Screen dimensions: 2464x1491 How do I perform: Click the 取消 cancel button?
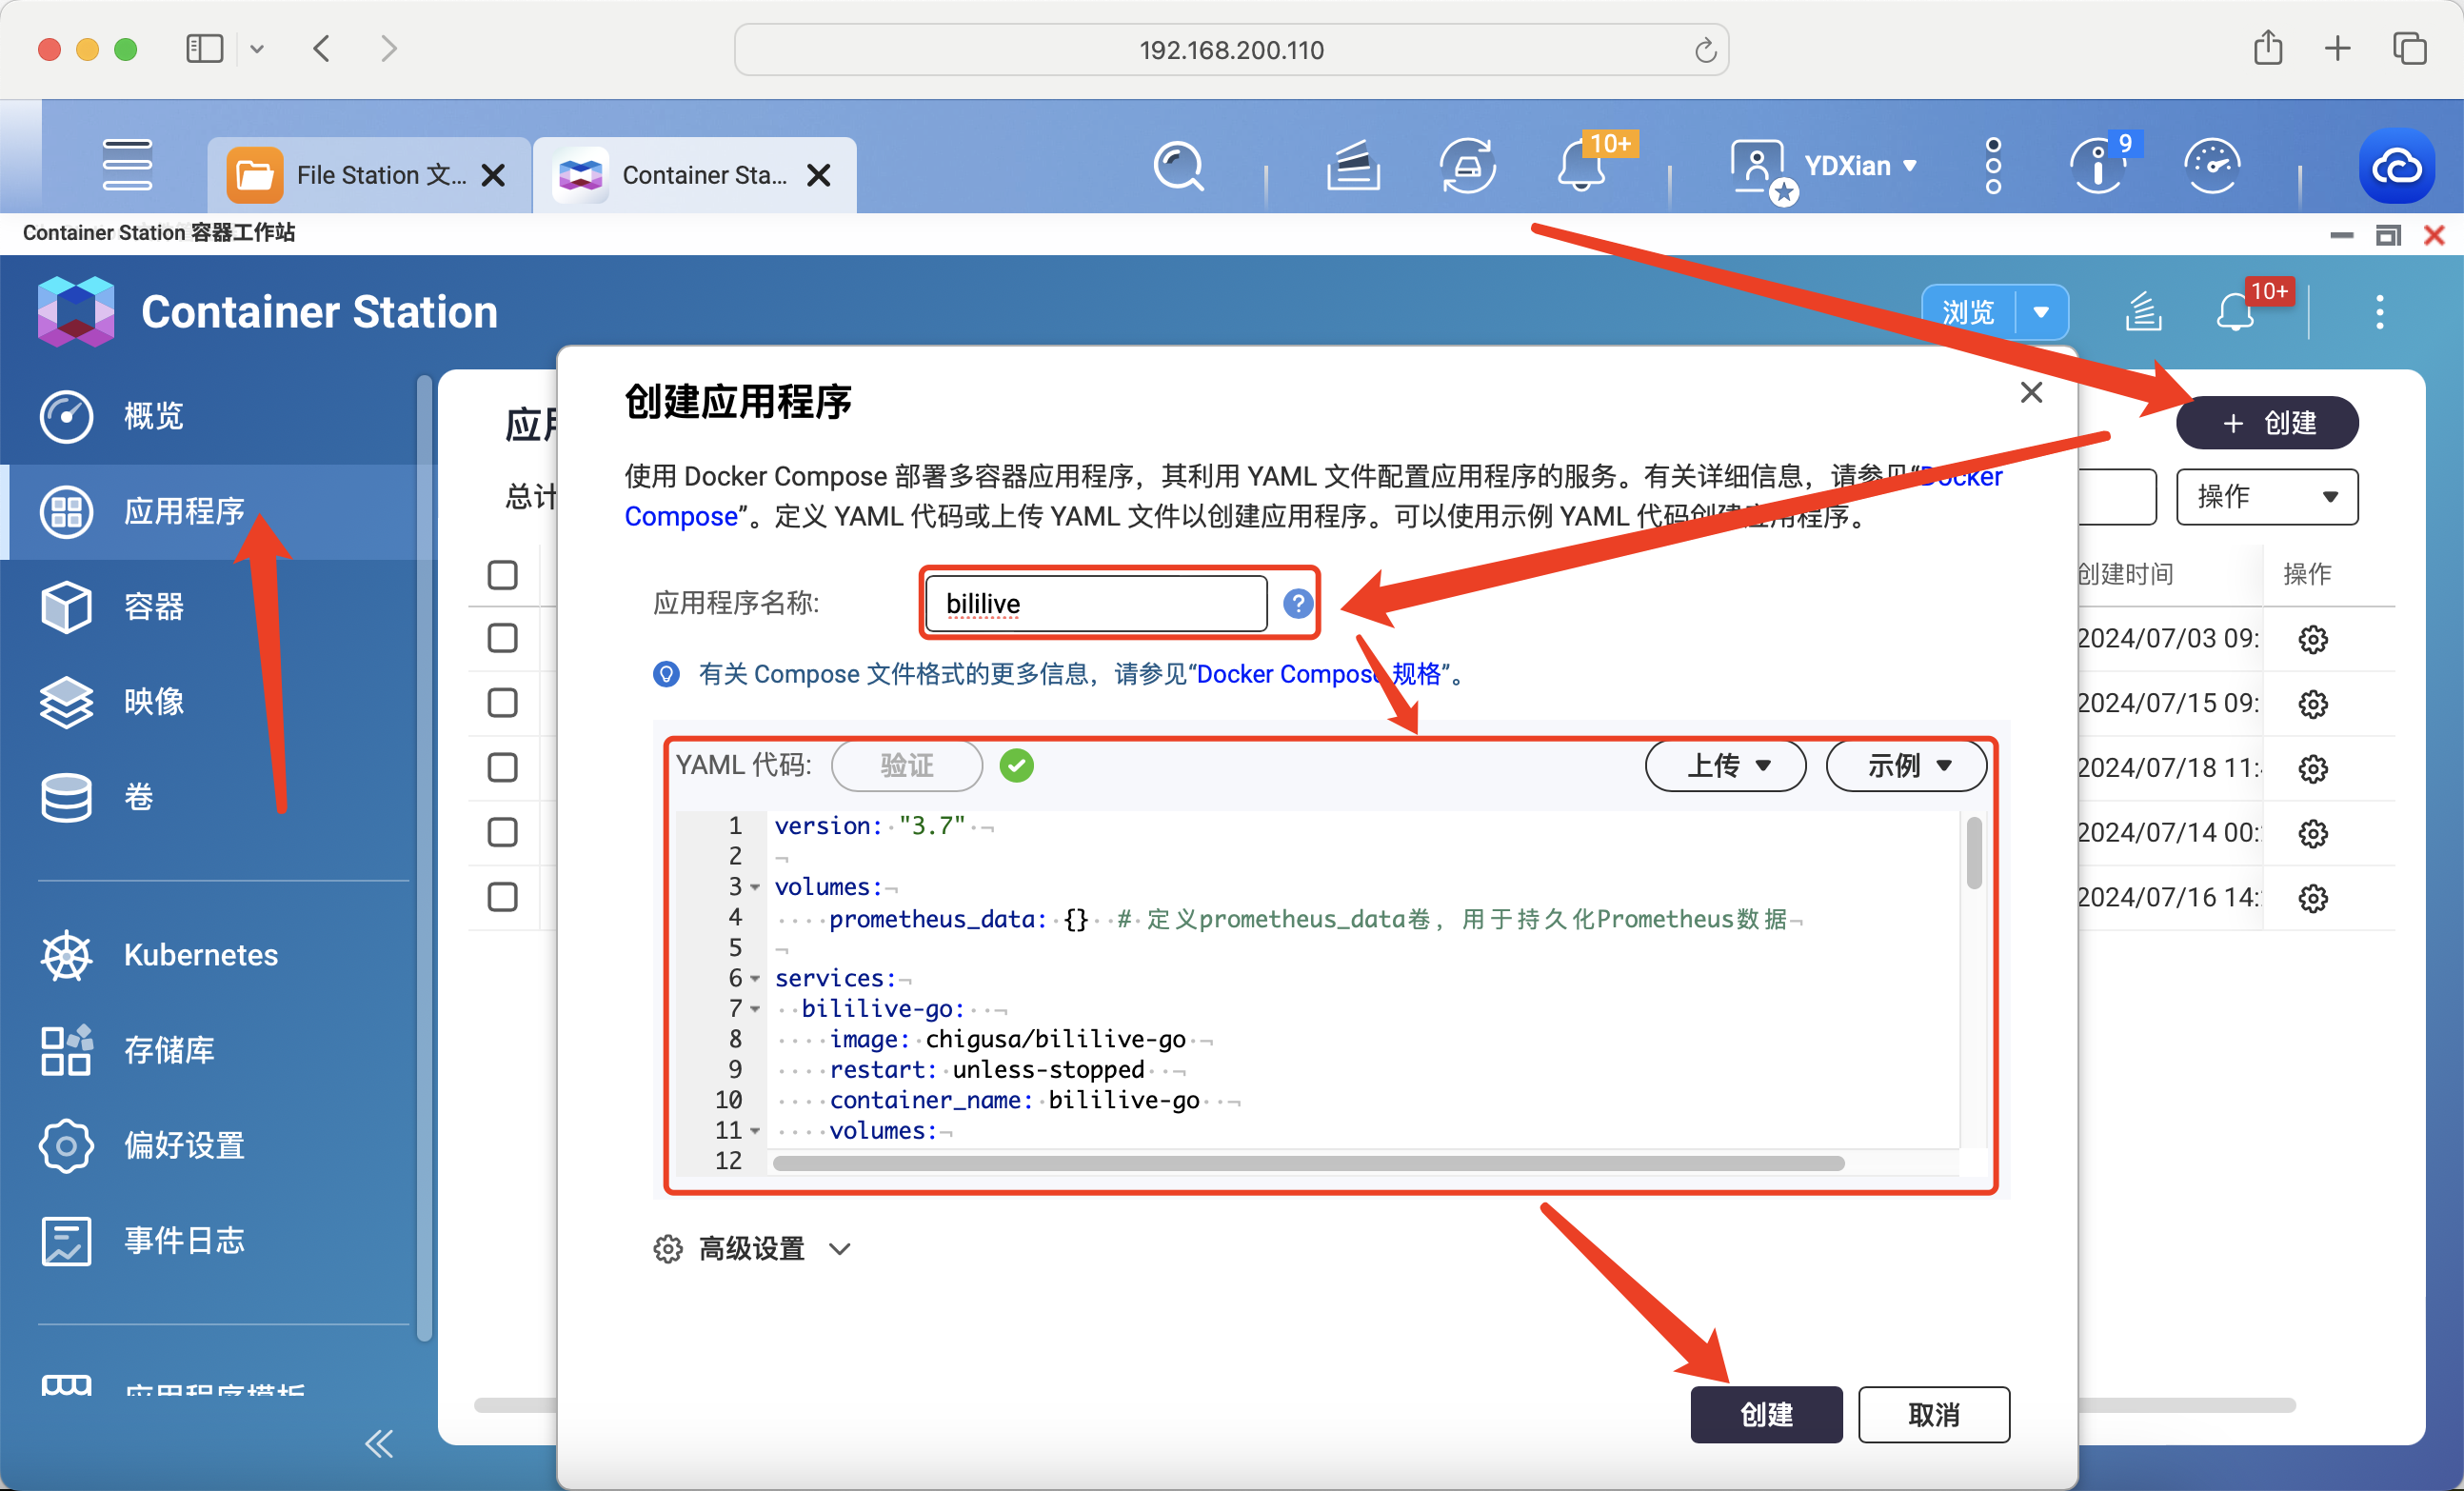pos(1933,1414)
